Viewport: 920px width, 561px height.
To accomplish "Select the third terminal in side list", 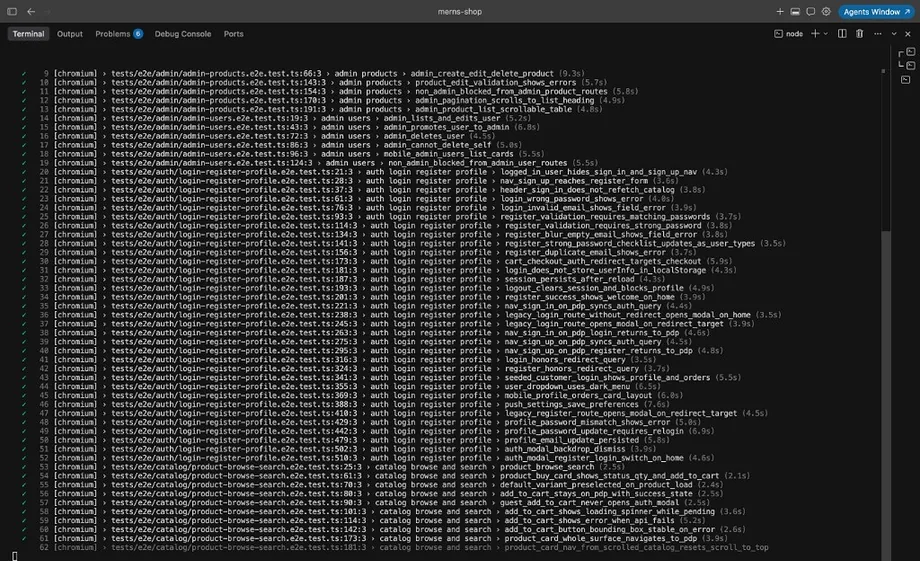I will (906, 80).
